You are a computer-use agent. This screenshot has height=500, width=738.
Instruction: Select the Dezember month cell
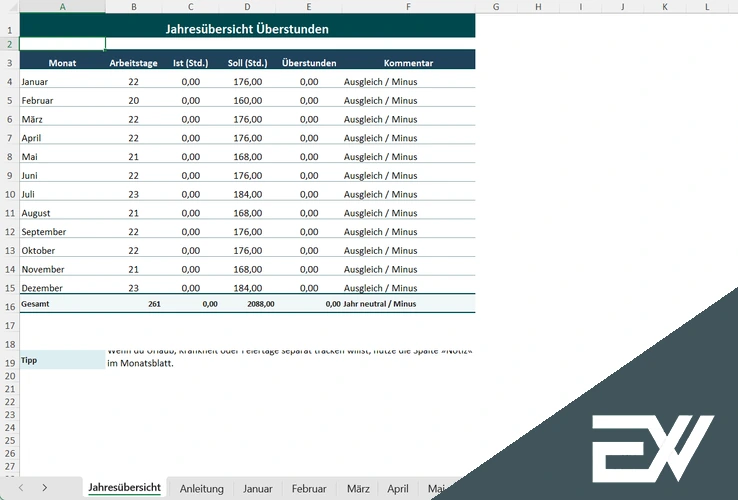(x=63, y=287)
